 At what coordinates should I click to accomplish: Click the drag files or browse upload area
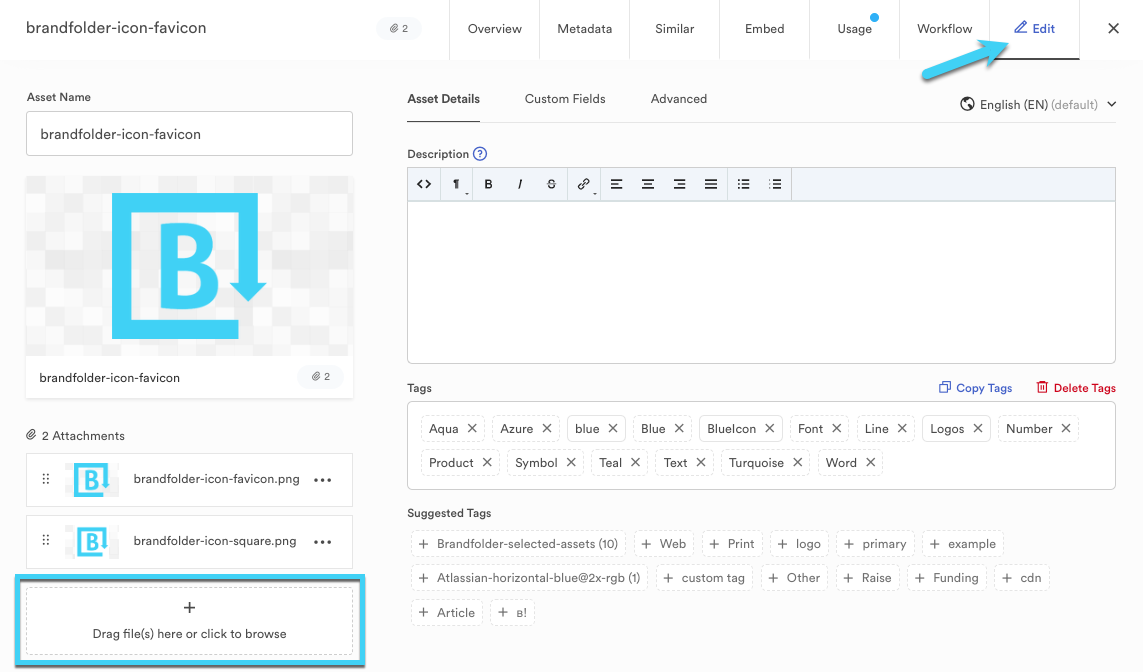[x=190, y=621]
